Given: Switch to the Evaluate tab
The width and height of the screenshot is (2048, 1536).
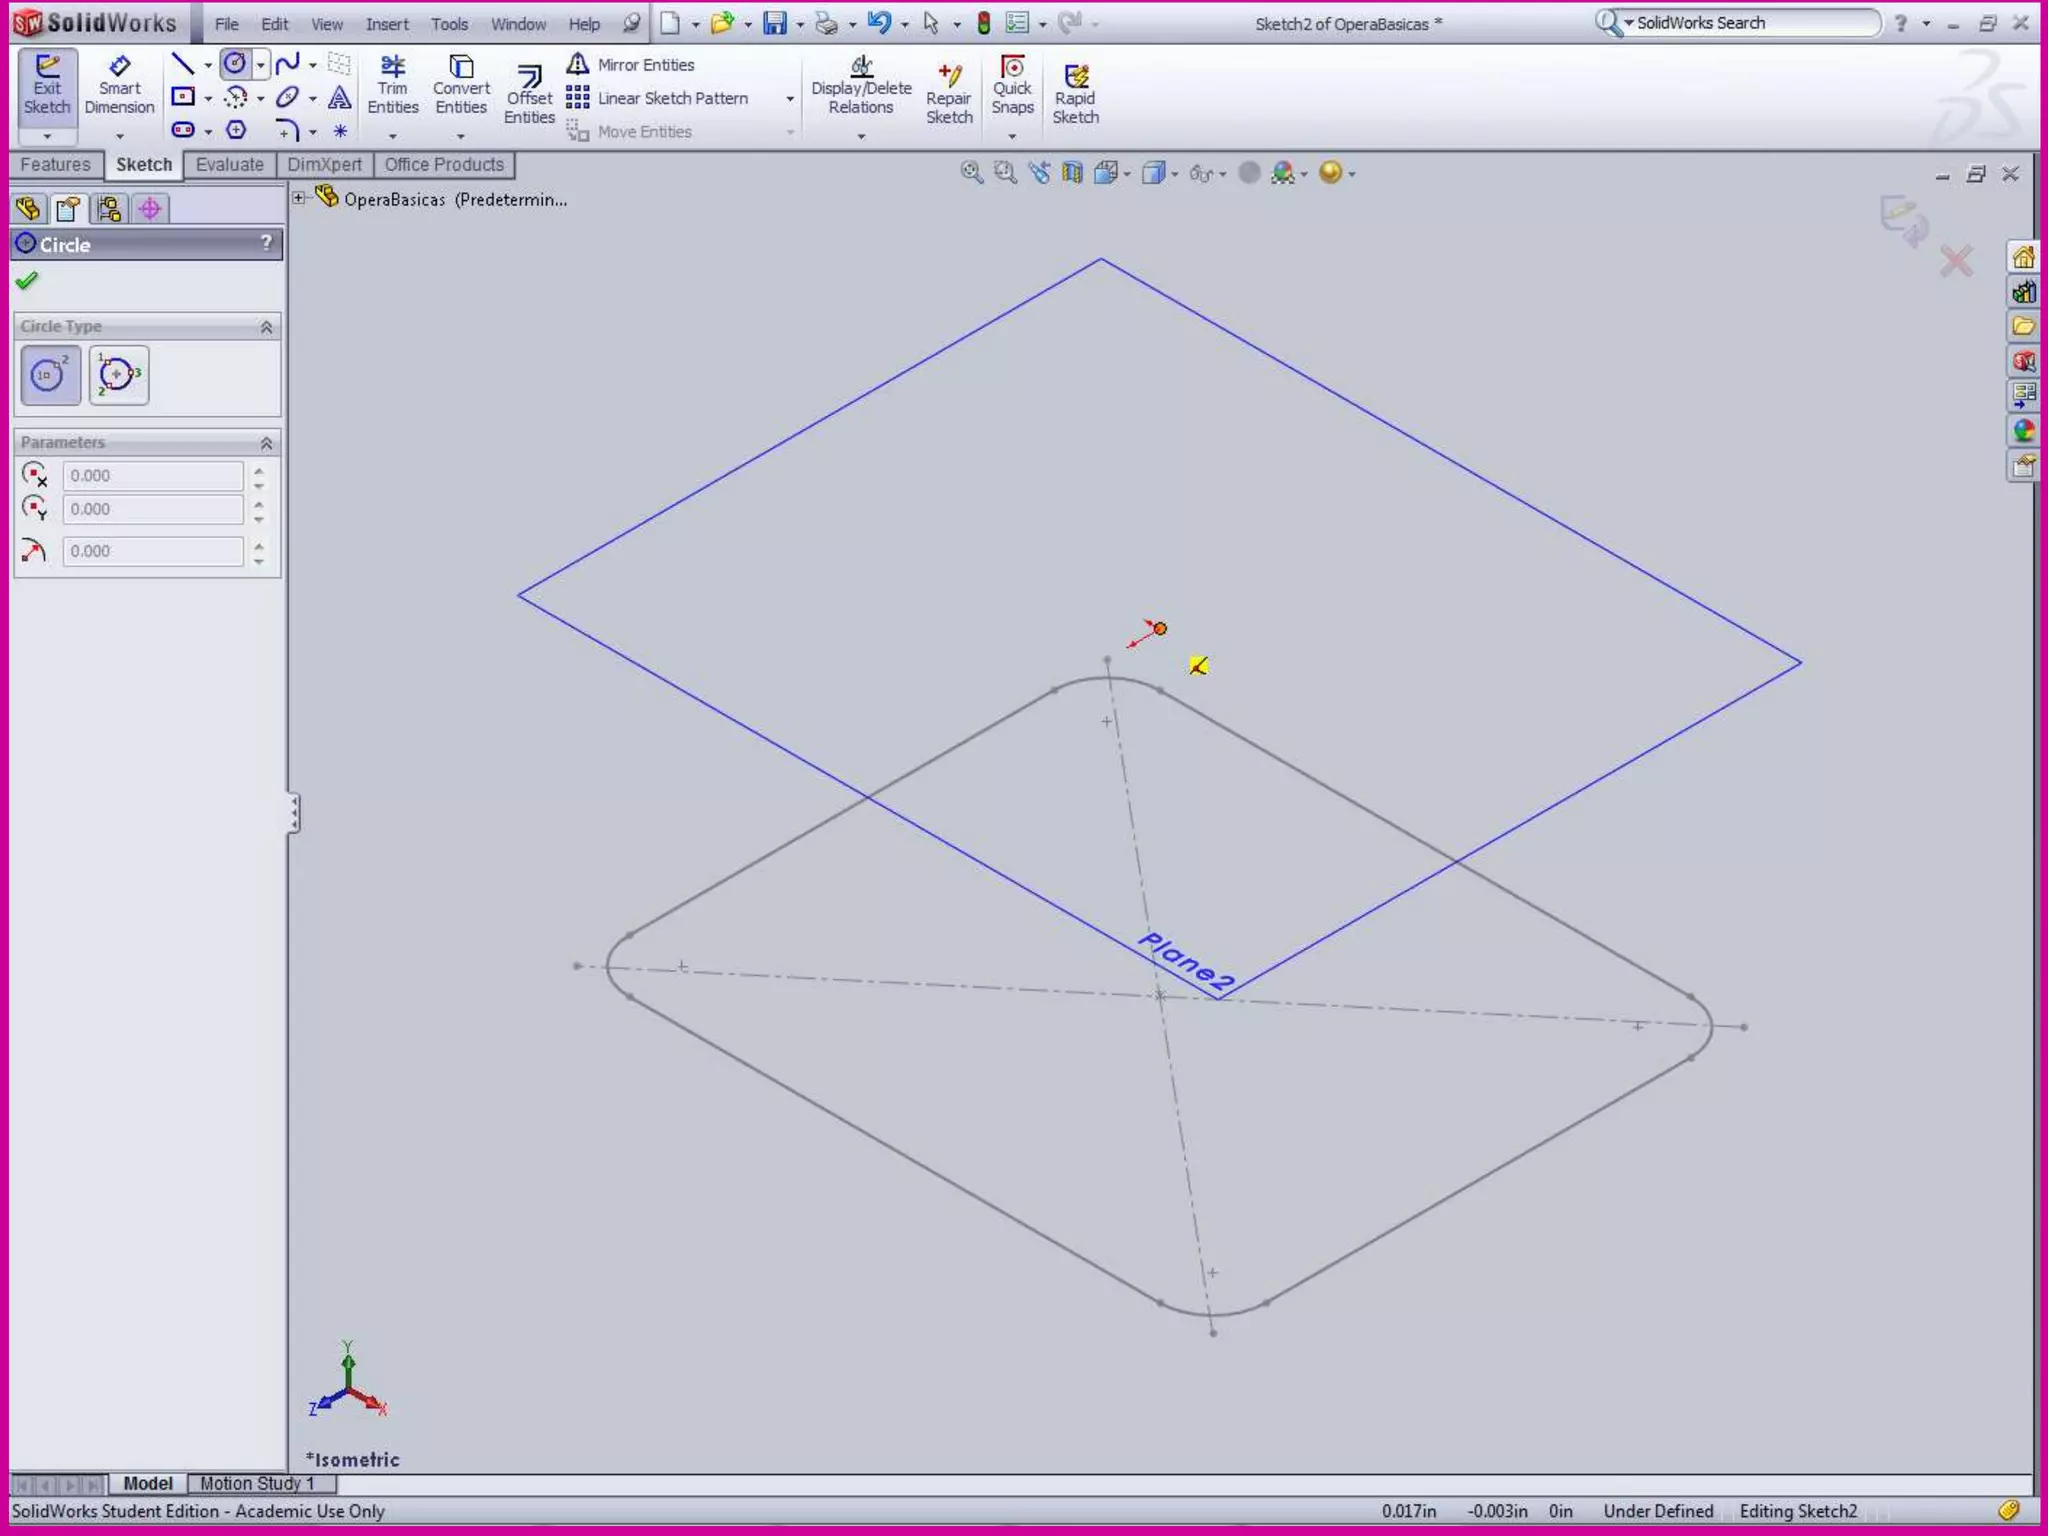Looking at the screenshot, I should (229, 165).
